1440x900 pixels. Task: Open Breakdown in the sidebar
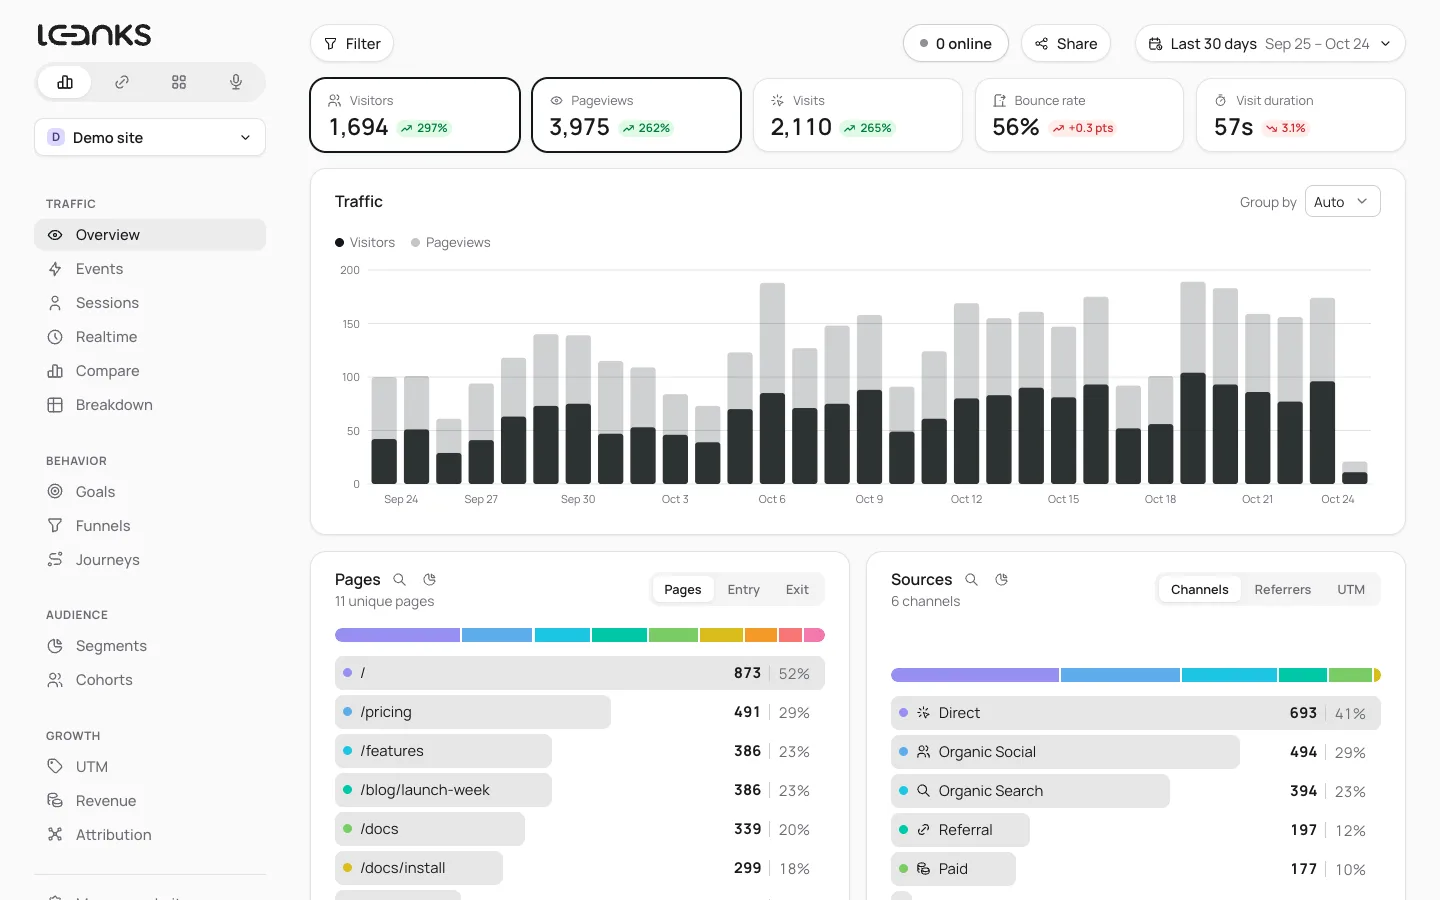coord(150,405)
